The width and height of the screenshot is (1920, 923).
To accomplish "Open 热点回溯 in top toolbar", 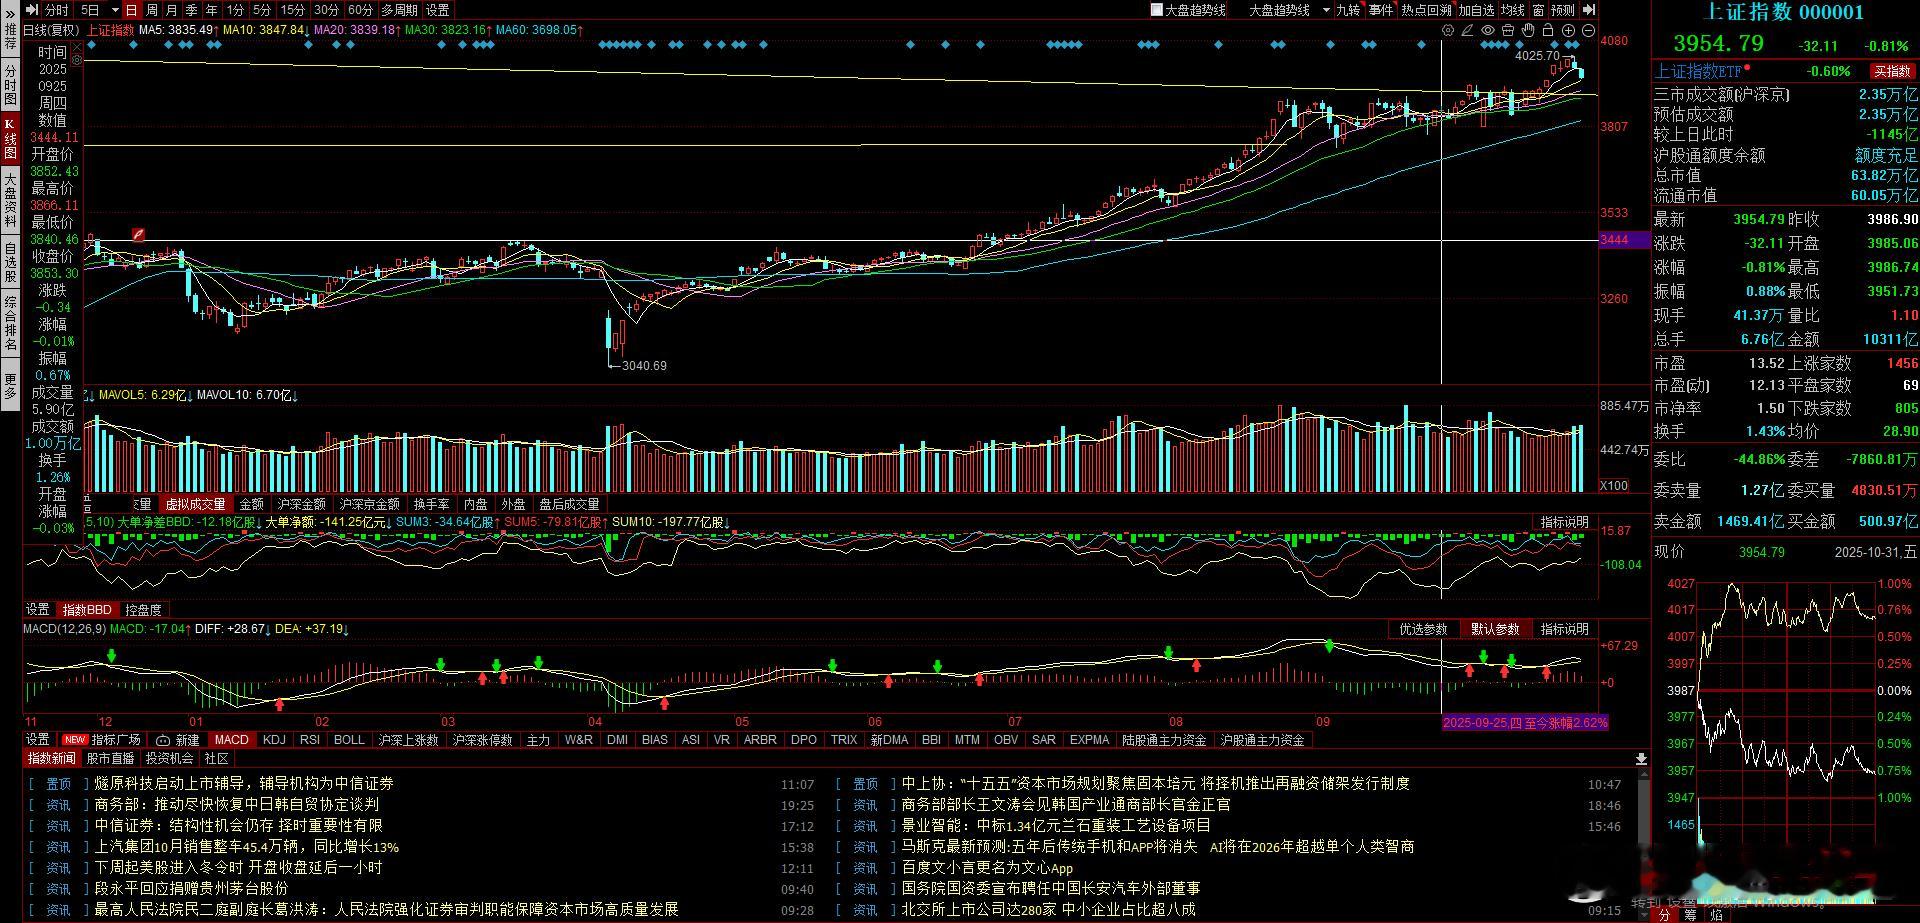I will click(1426, 10).
